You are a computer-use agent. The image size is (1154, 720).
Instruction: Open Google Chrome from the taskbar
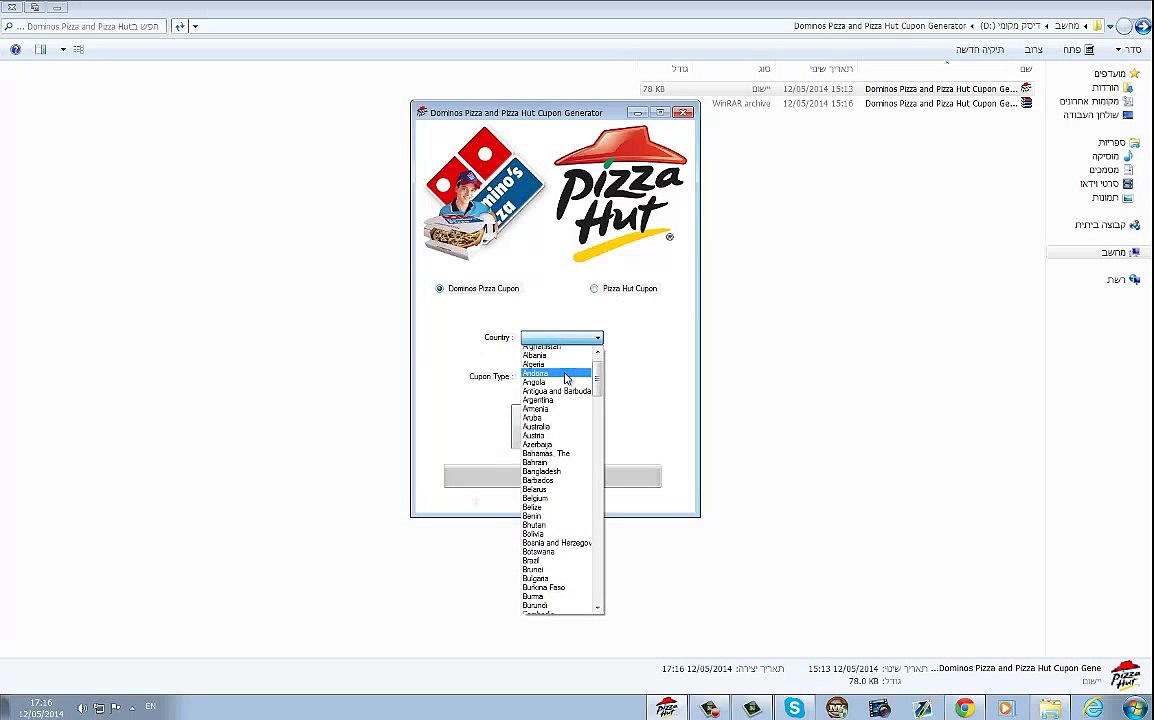(x=965, y=707)
